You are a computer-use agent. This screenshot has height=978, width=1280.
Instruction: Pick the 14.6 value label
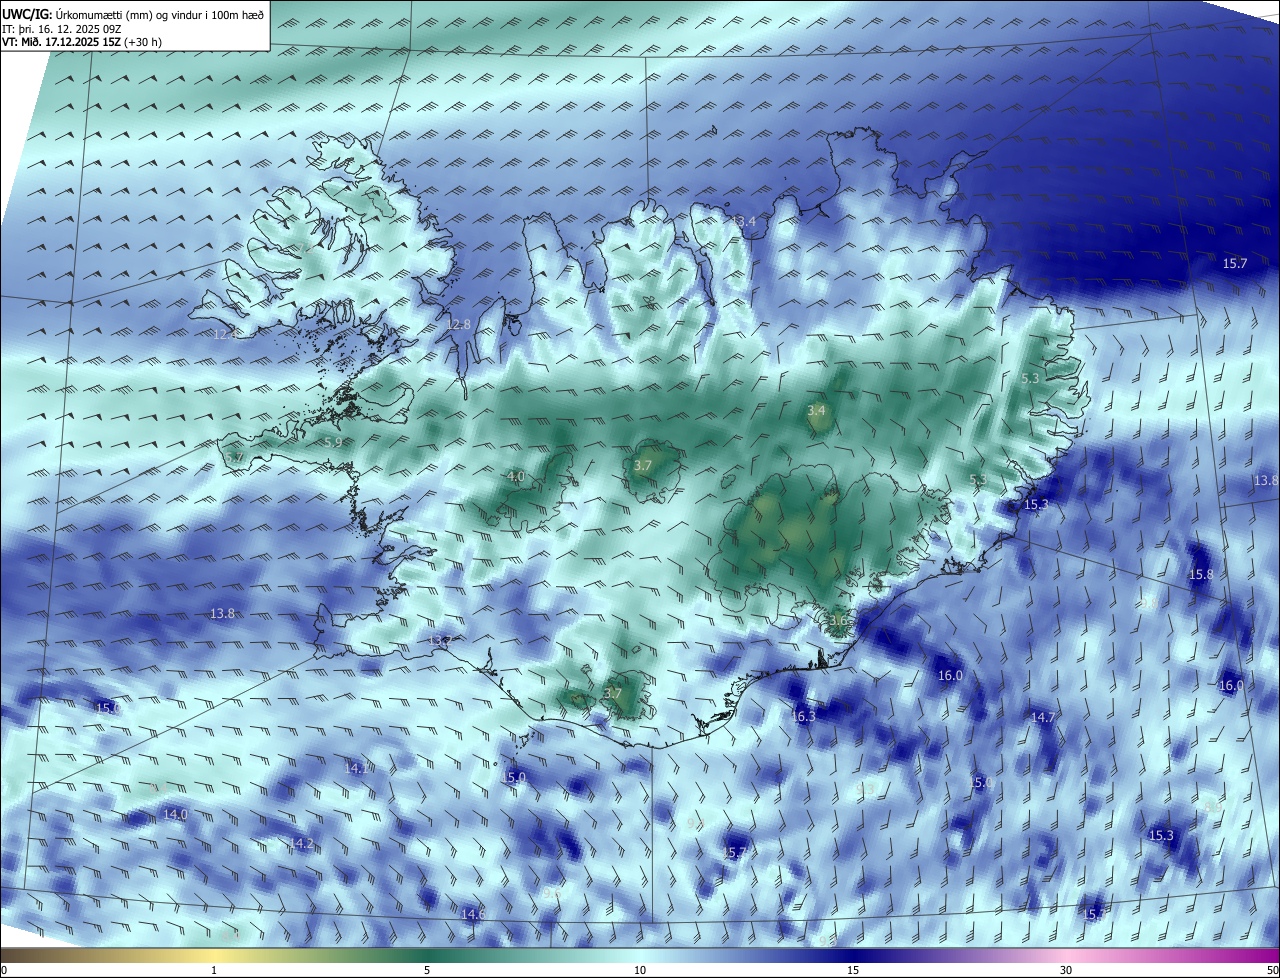473,914
